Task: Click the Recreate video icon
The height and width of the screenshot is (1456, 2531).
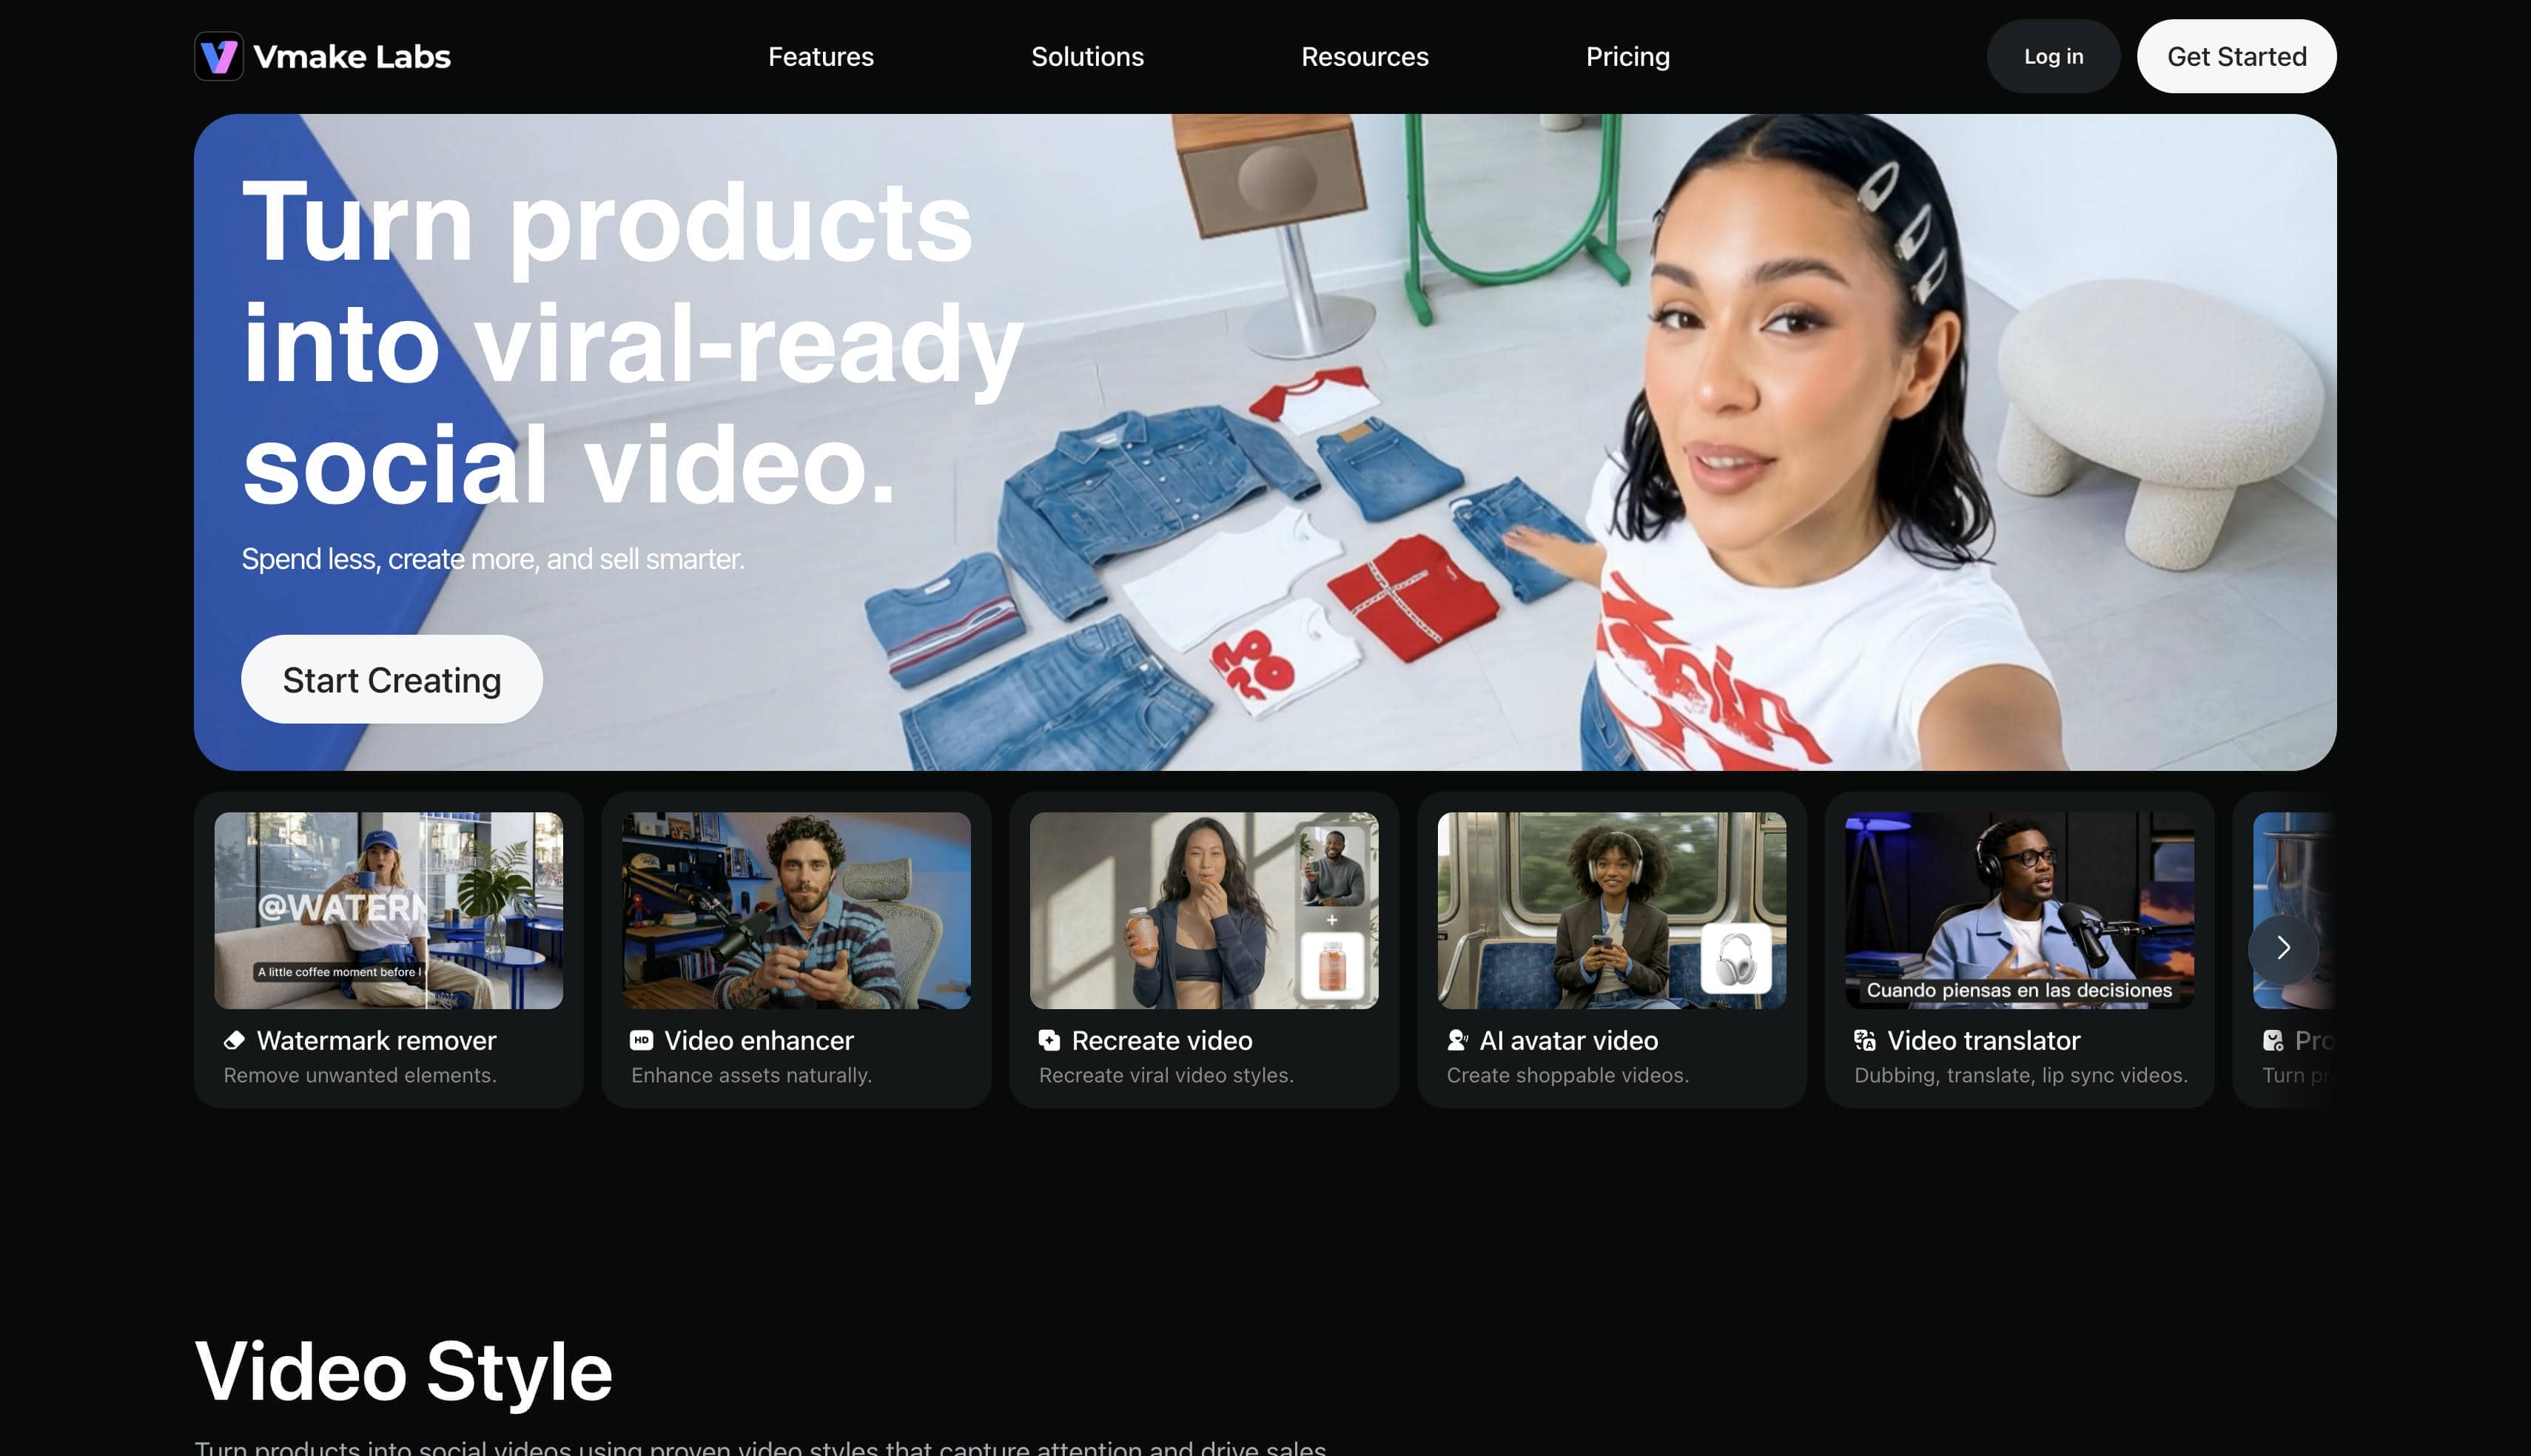Action: [1049, 1040]
